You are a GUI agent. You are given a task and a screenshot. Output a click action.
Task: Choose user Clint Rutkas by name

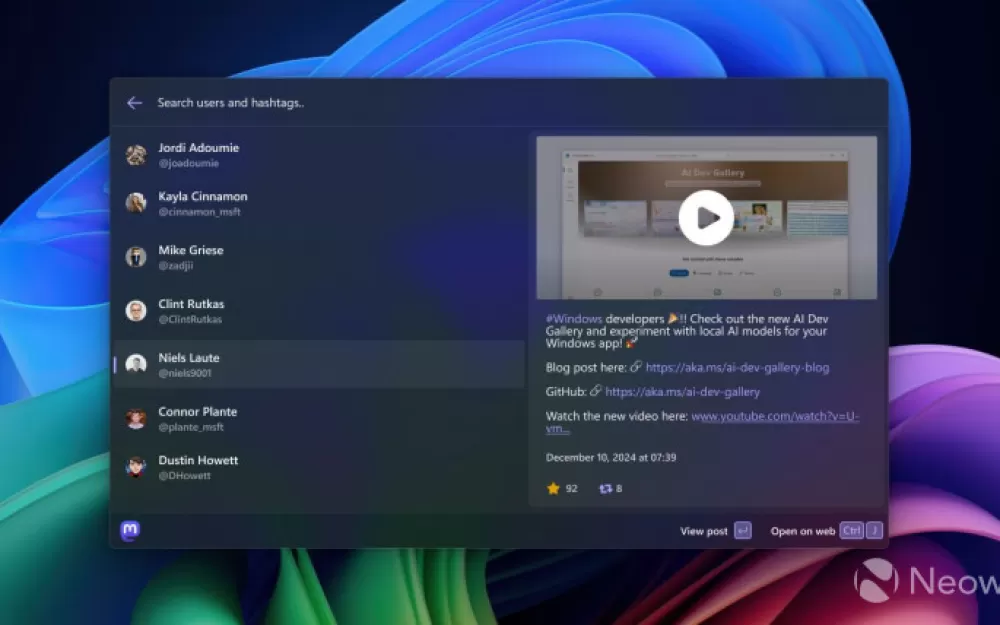[191, 304]
